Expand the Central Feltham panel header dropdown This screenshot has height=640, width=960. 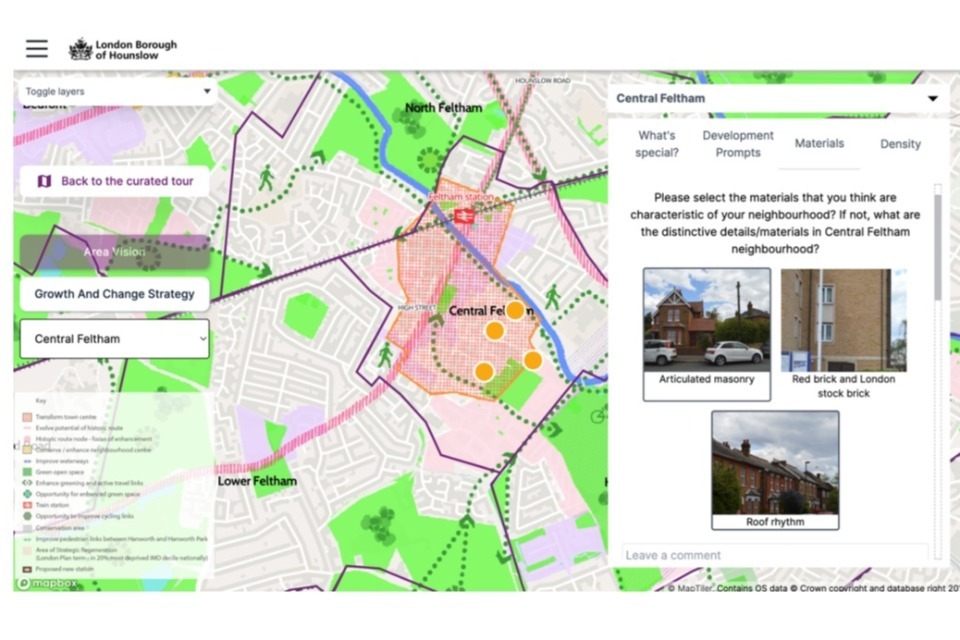[932, 98]
